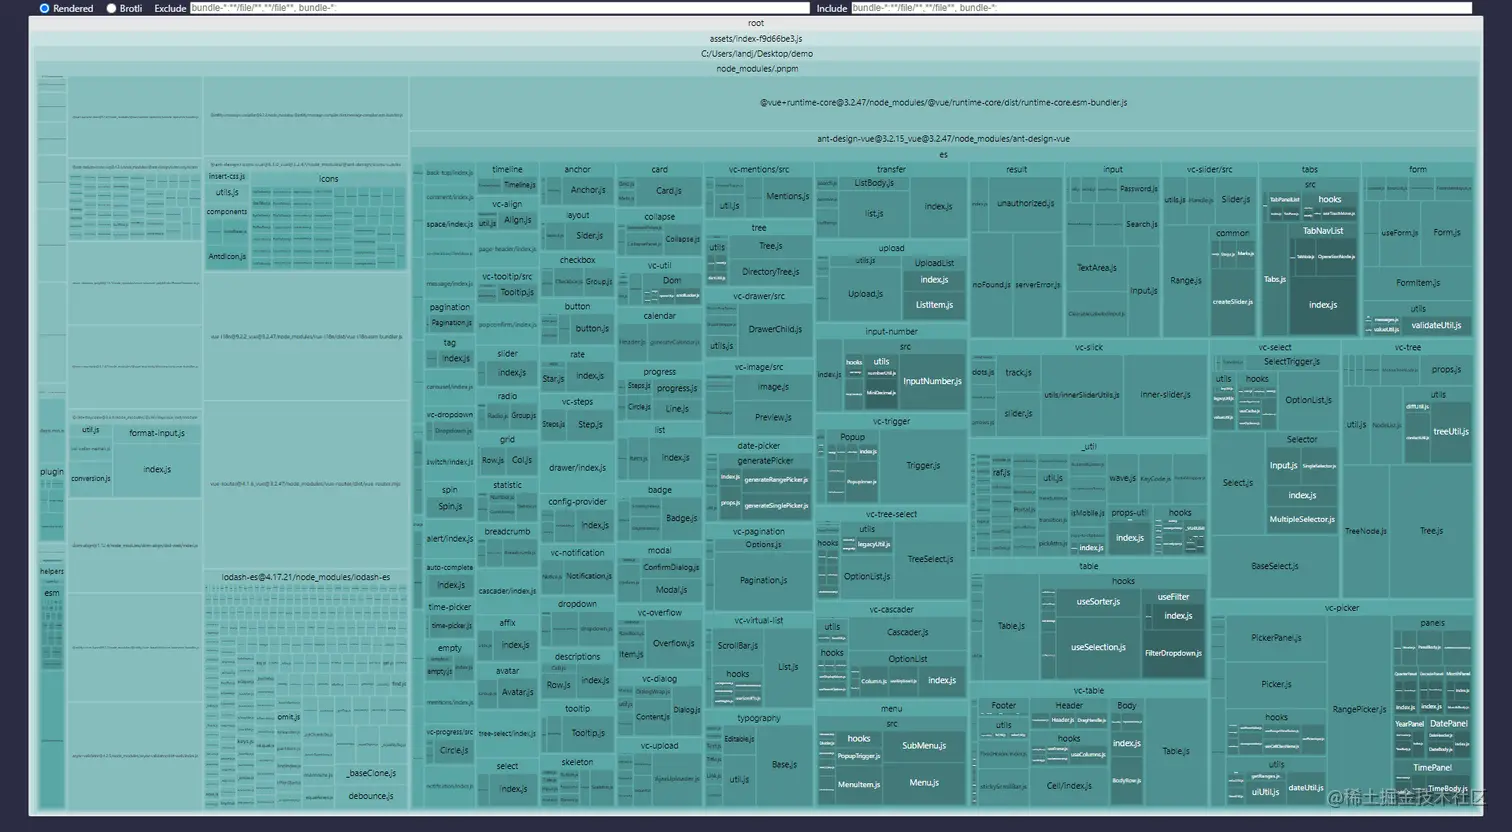
Task: Select the Timeline.js cell
Action: pyautogui.click(x=519, y=185)
